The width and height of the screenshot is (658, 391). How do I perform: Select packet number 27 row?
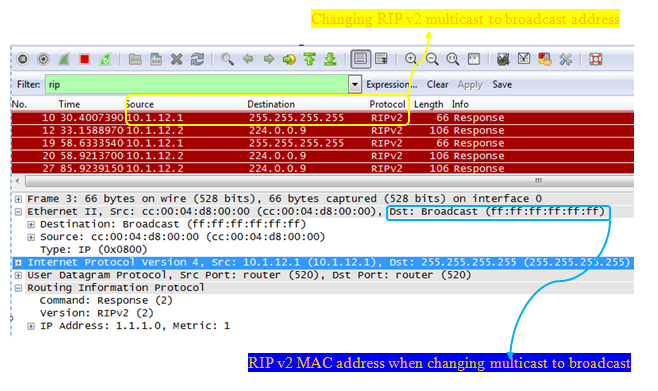click(x=322, y=168)
